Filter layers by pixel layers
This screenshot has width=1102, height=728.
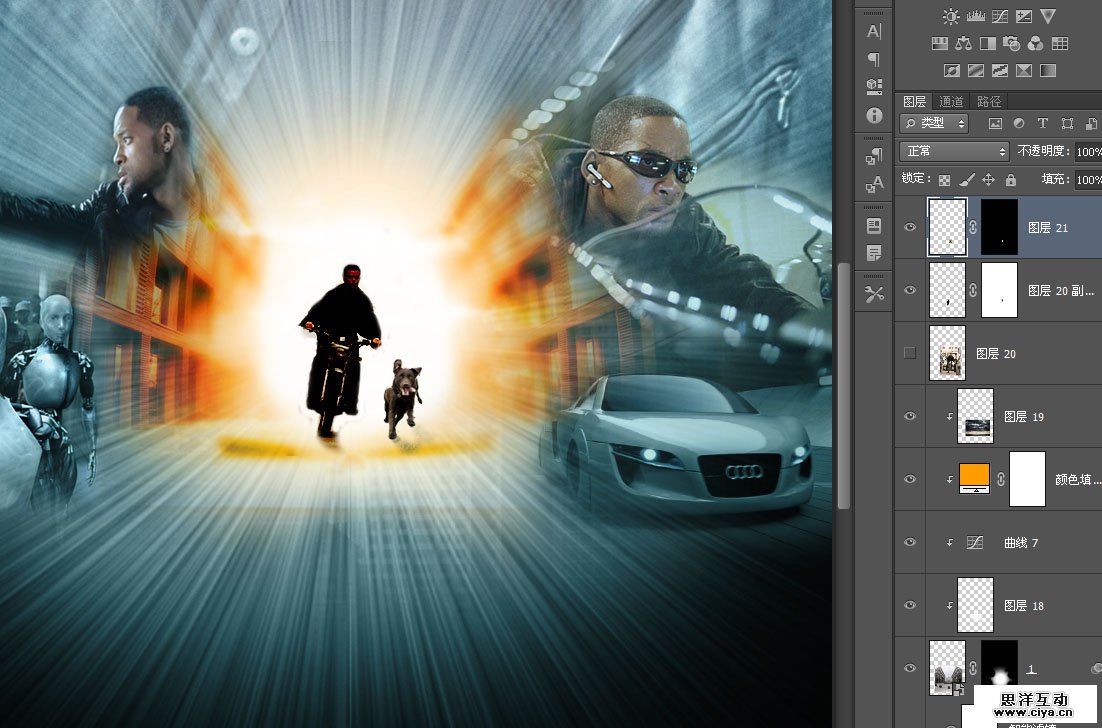point(995,123)
